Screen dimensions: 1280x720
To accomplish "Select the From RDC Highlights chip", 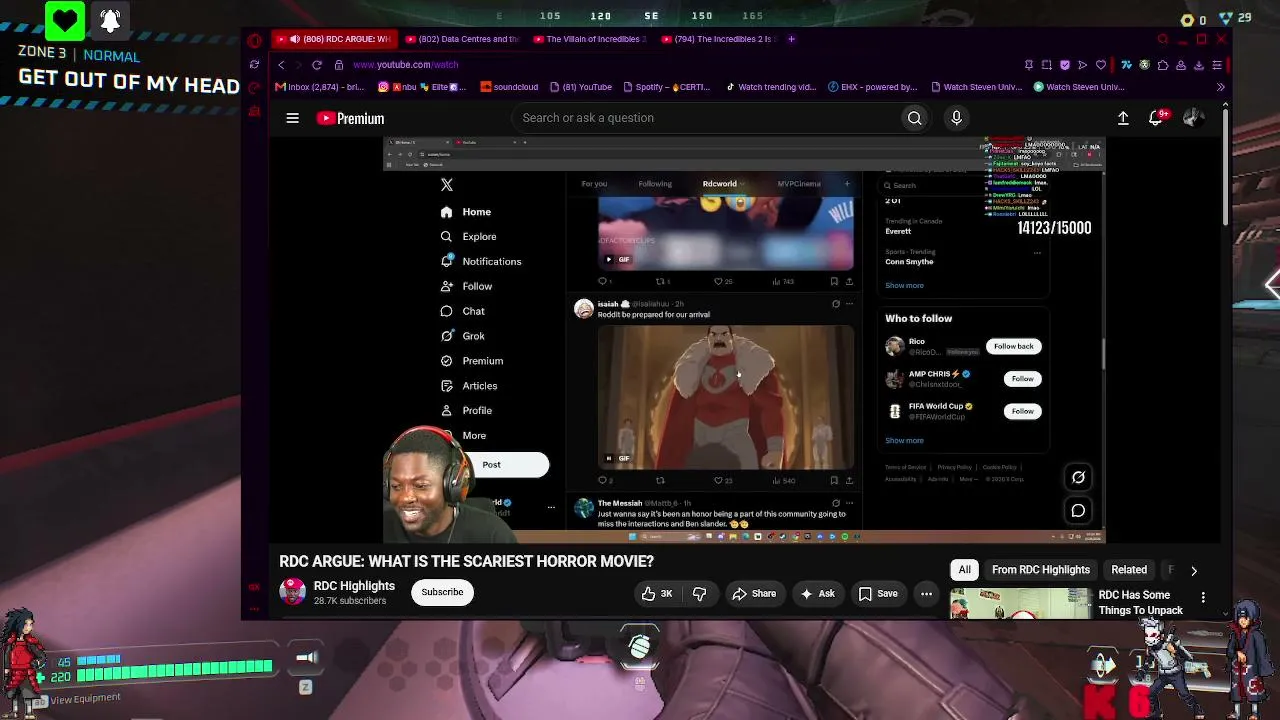I will [1040, 570].
